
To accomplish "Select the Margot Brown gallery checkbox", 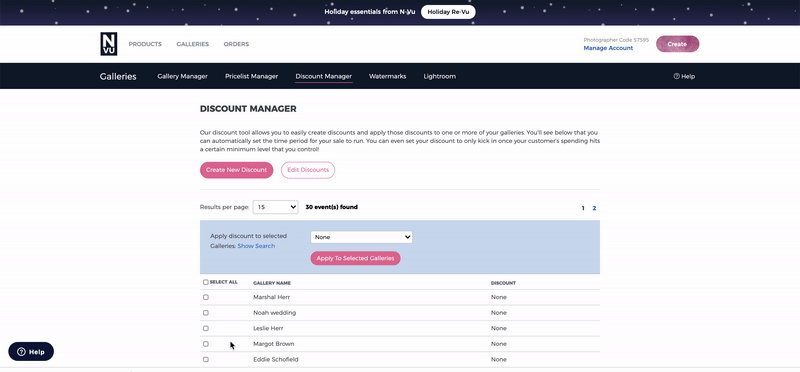I will point(206,344).
